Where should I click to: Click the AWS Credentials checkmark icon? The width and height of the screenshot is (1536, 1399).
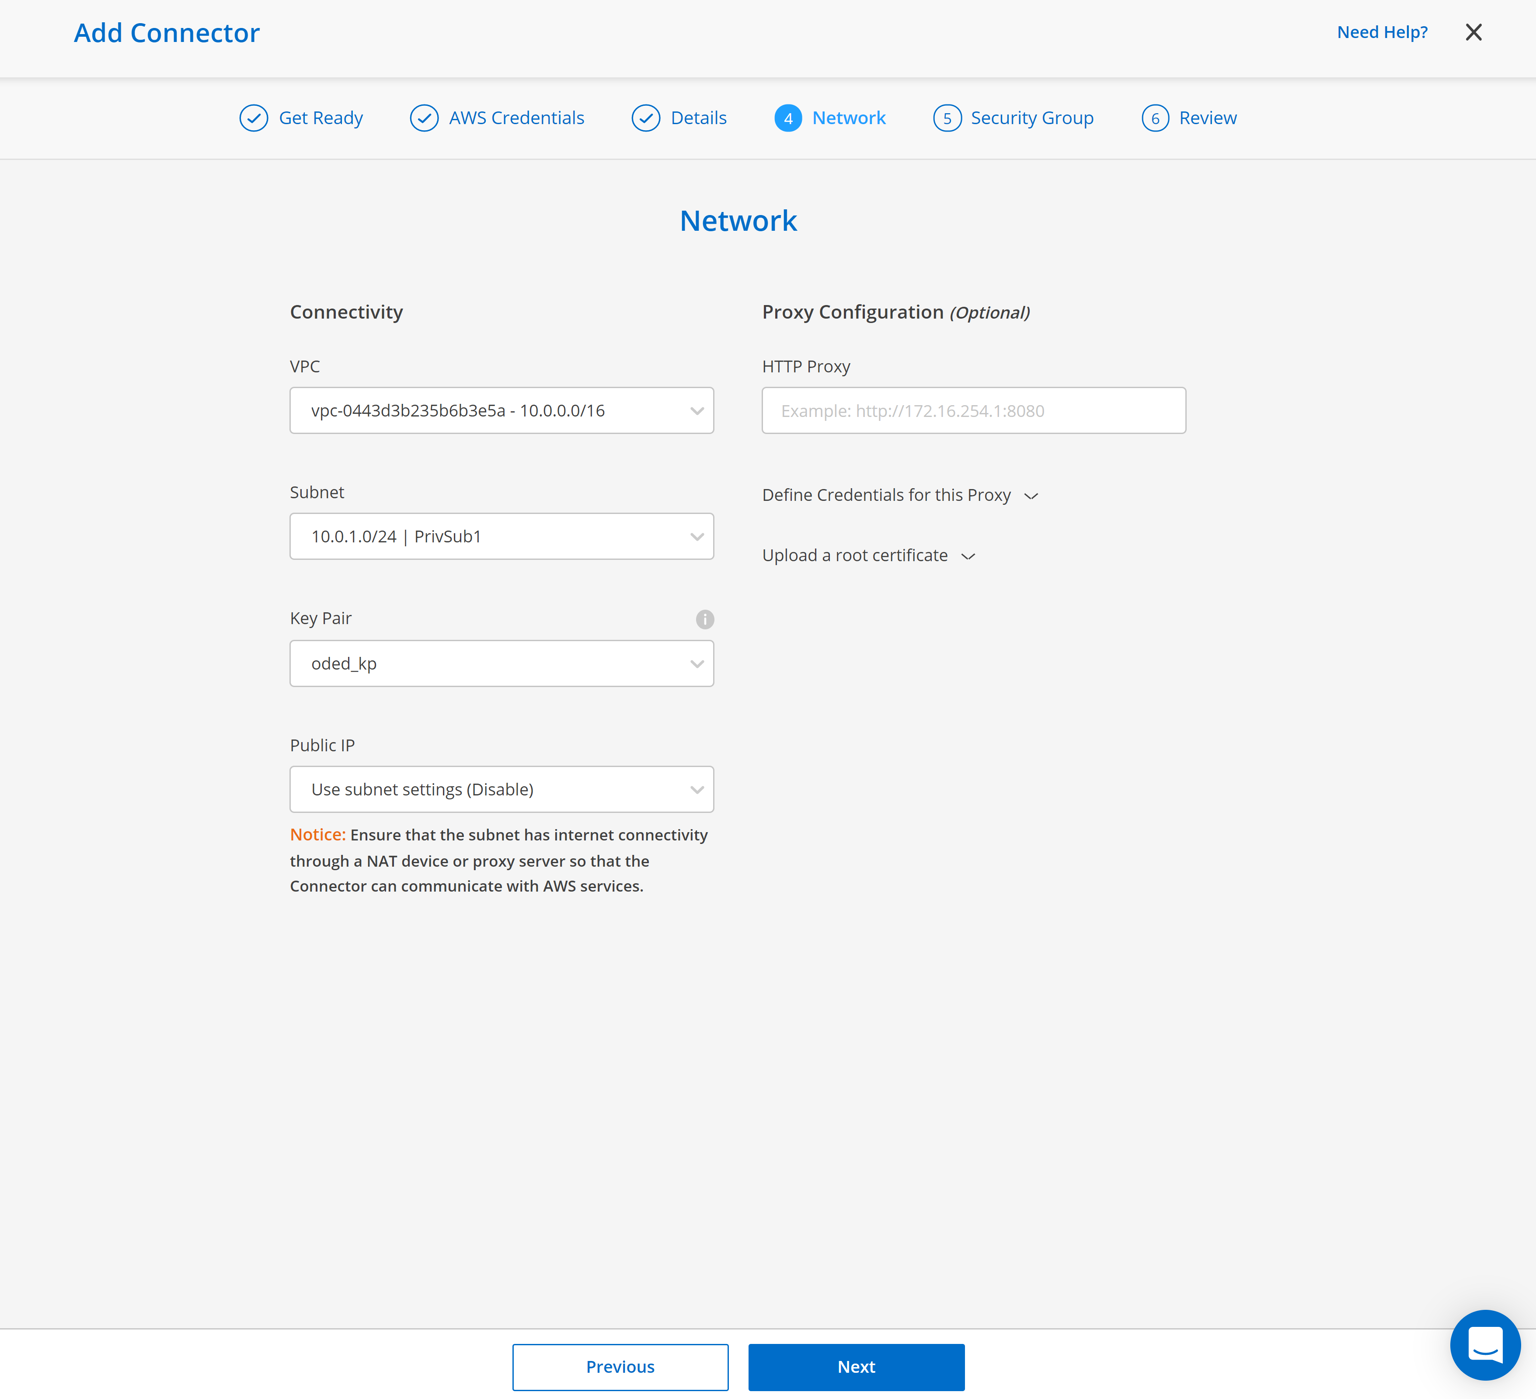(424, 118)
